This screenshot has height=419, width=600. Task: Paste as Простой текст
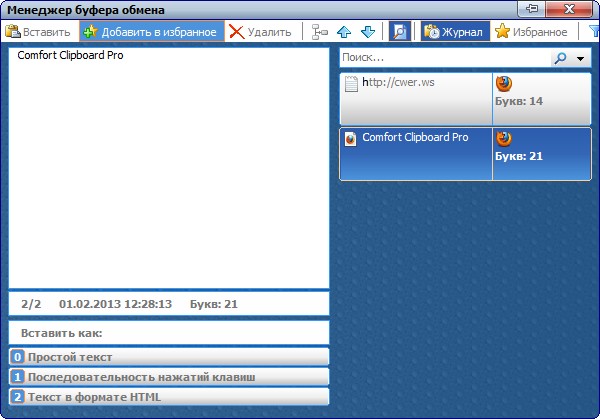[x=169, y=357]
